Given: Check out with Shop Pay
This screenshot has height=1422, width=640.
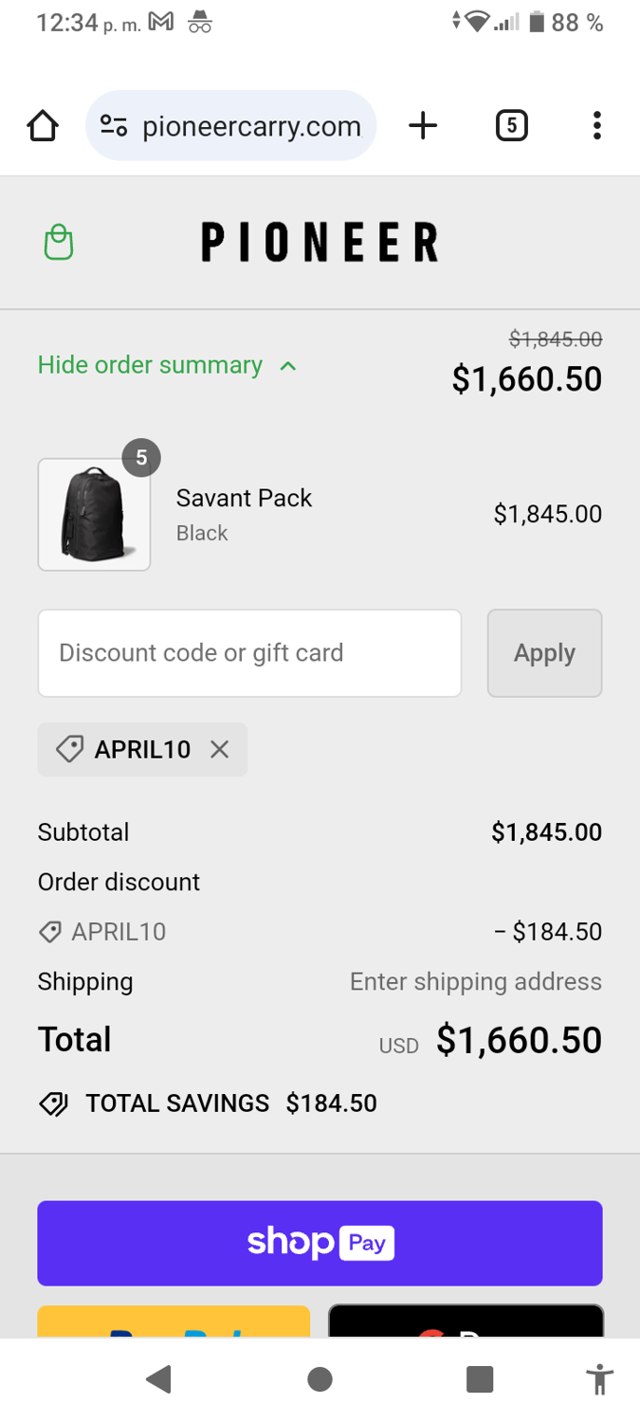Looking at the screenshot, I should pos(320,1243).
